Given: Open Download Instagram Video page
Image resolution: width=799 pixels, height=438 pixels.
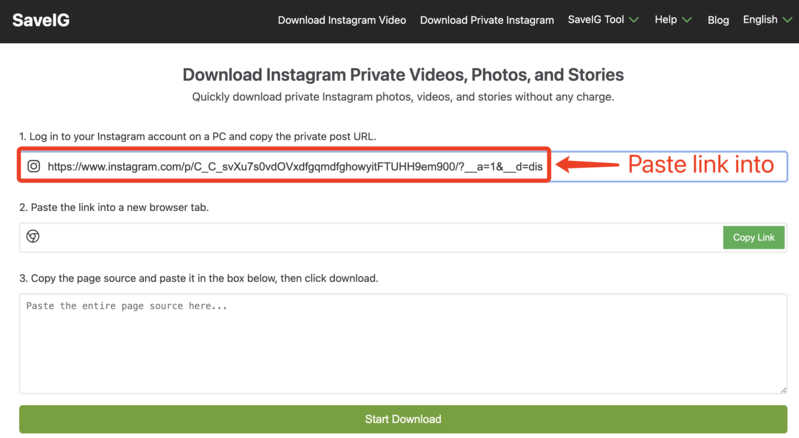Looking at the screenshot, I should coord(341,20).
